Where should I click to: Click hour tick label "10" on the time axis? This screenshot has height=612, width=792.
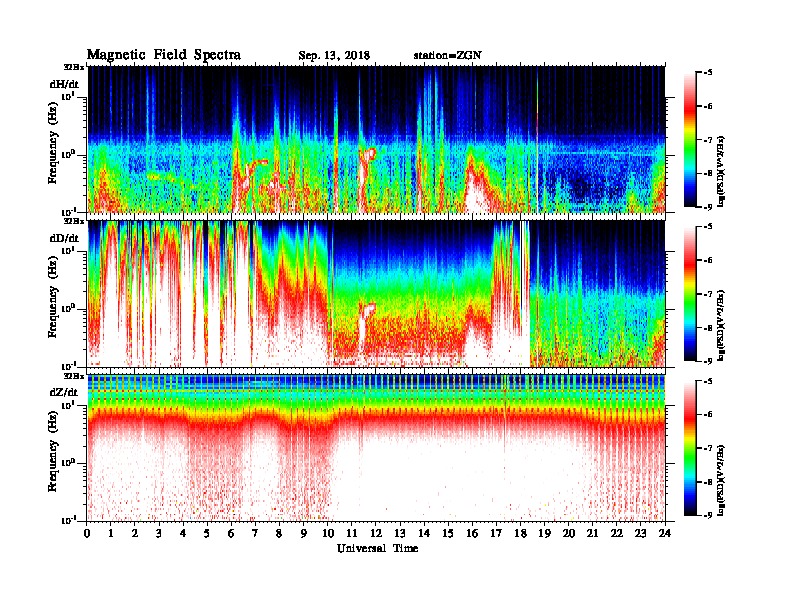(x=328, y=533)
